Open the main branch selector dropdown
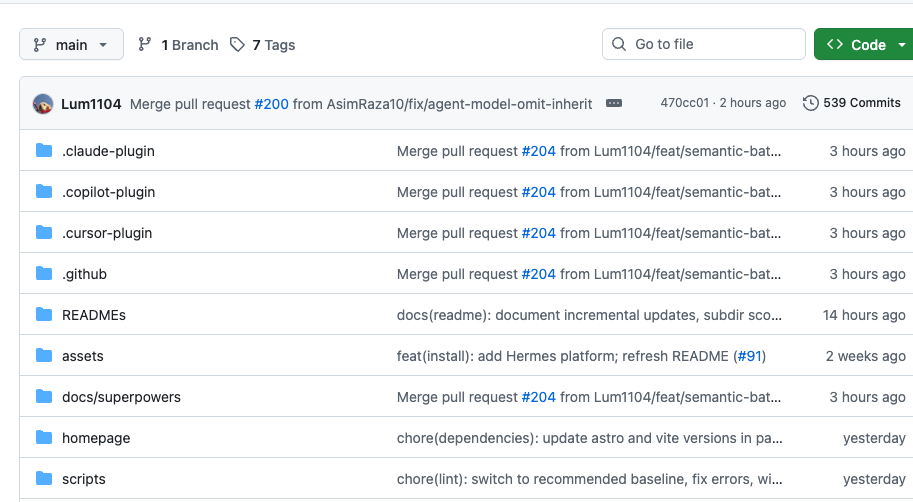913x502 pixels. click(71, 44)
